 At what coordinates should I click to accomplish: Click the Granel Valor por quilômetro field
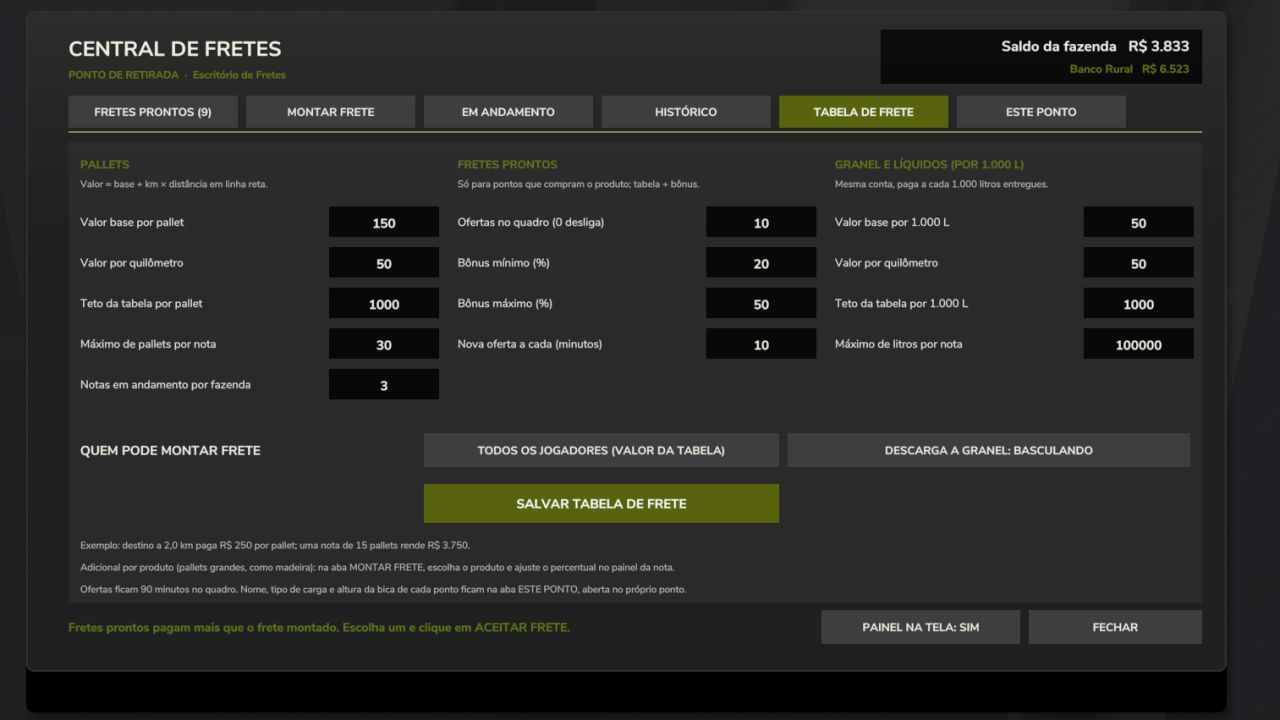click(1139, 263)
